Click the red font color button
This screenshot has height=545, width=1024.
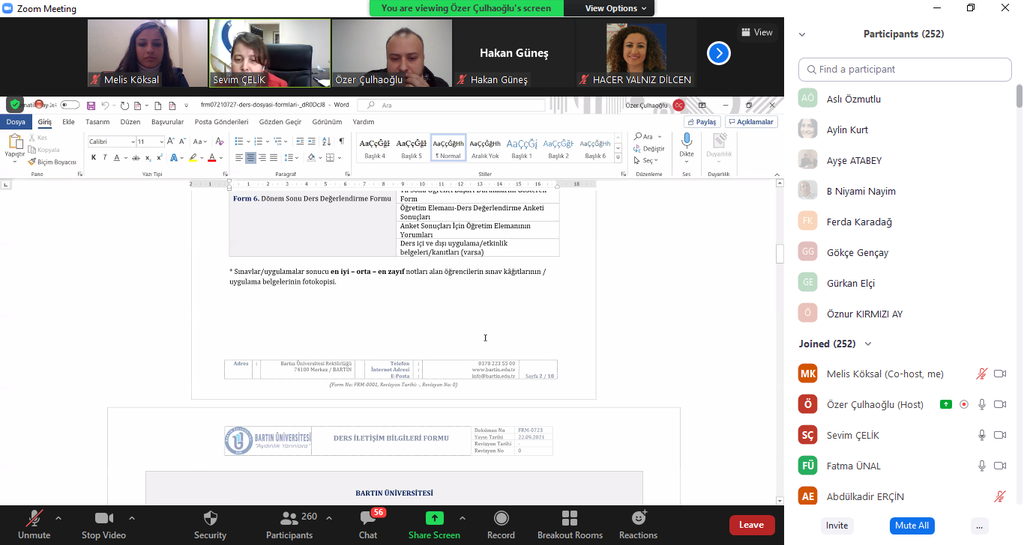(212, 157)
